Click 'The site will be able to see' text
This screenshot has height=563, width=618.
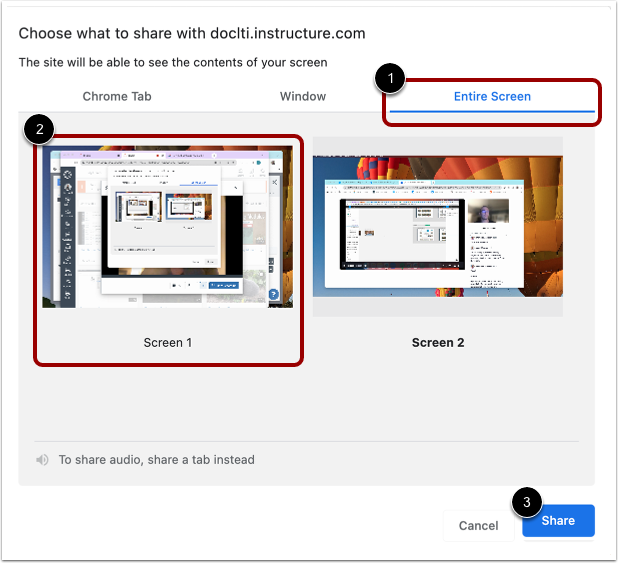[x=173, y=62]
